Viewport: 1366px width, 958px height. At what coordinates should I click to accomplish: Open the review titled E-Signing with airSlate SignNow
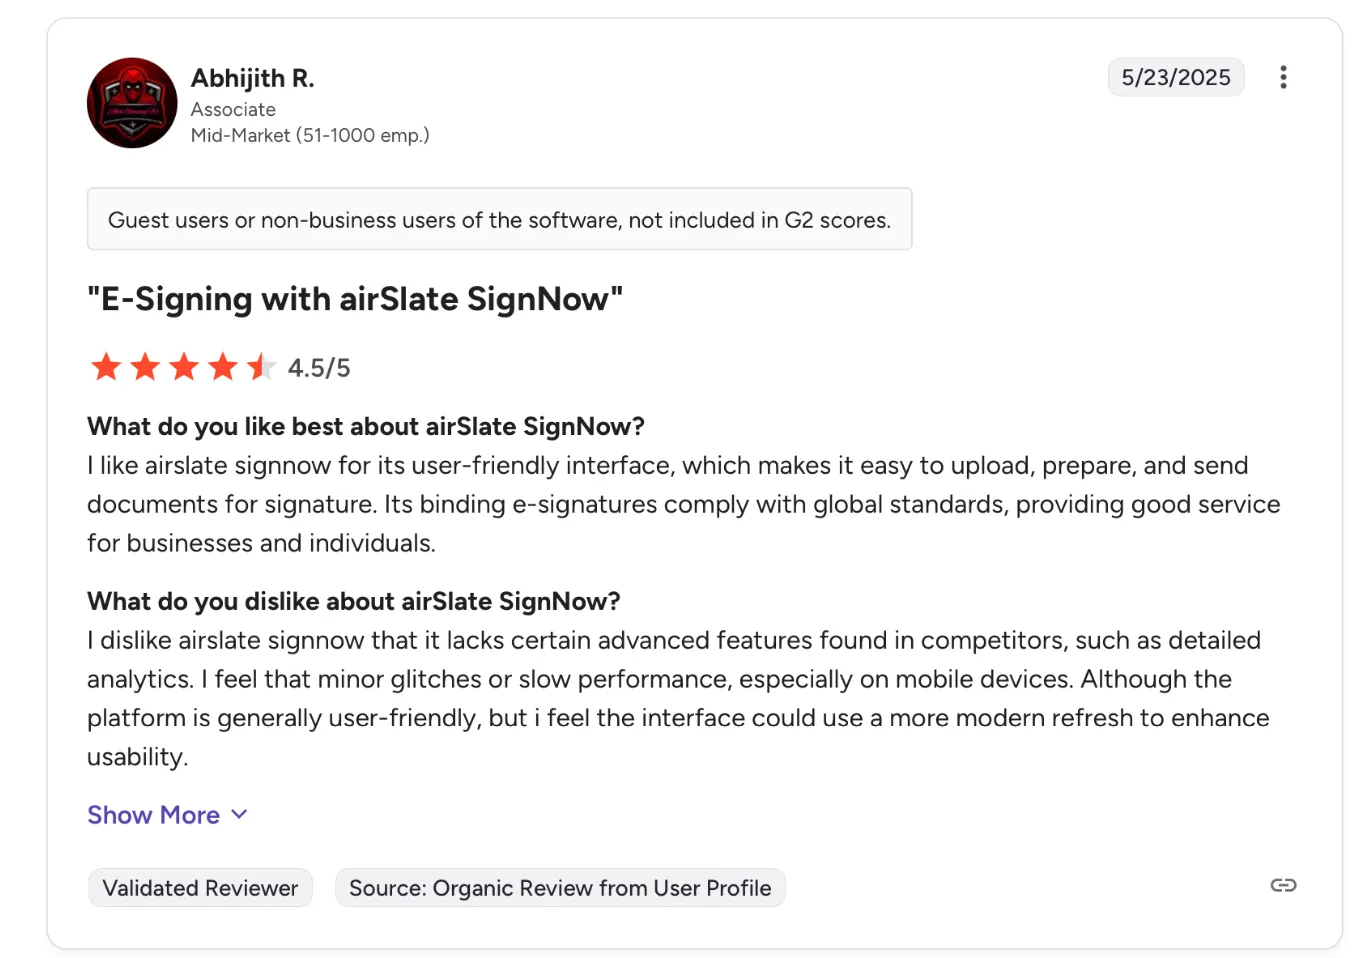tap(355, 298)
